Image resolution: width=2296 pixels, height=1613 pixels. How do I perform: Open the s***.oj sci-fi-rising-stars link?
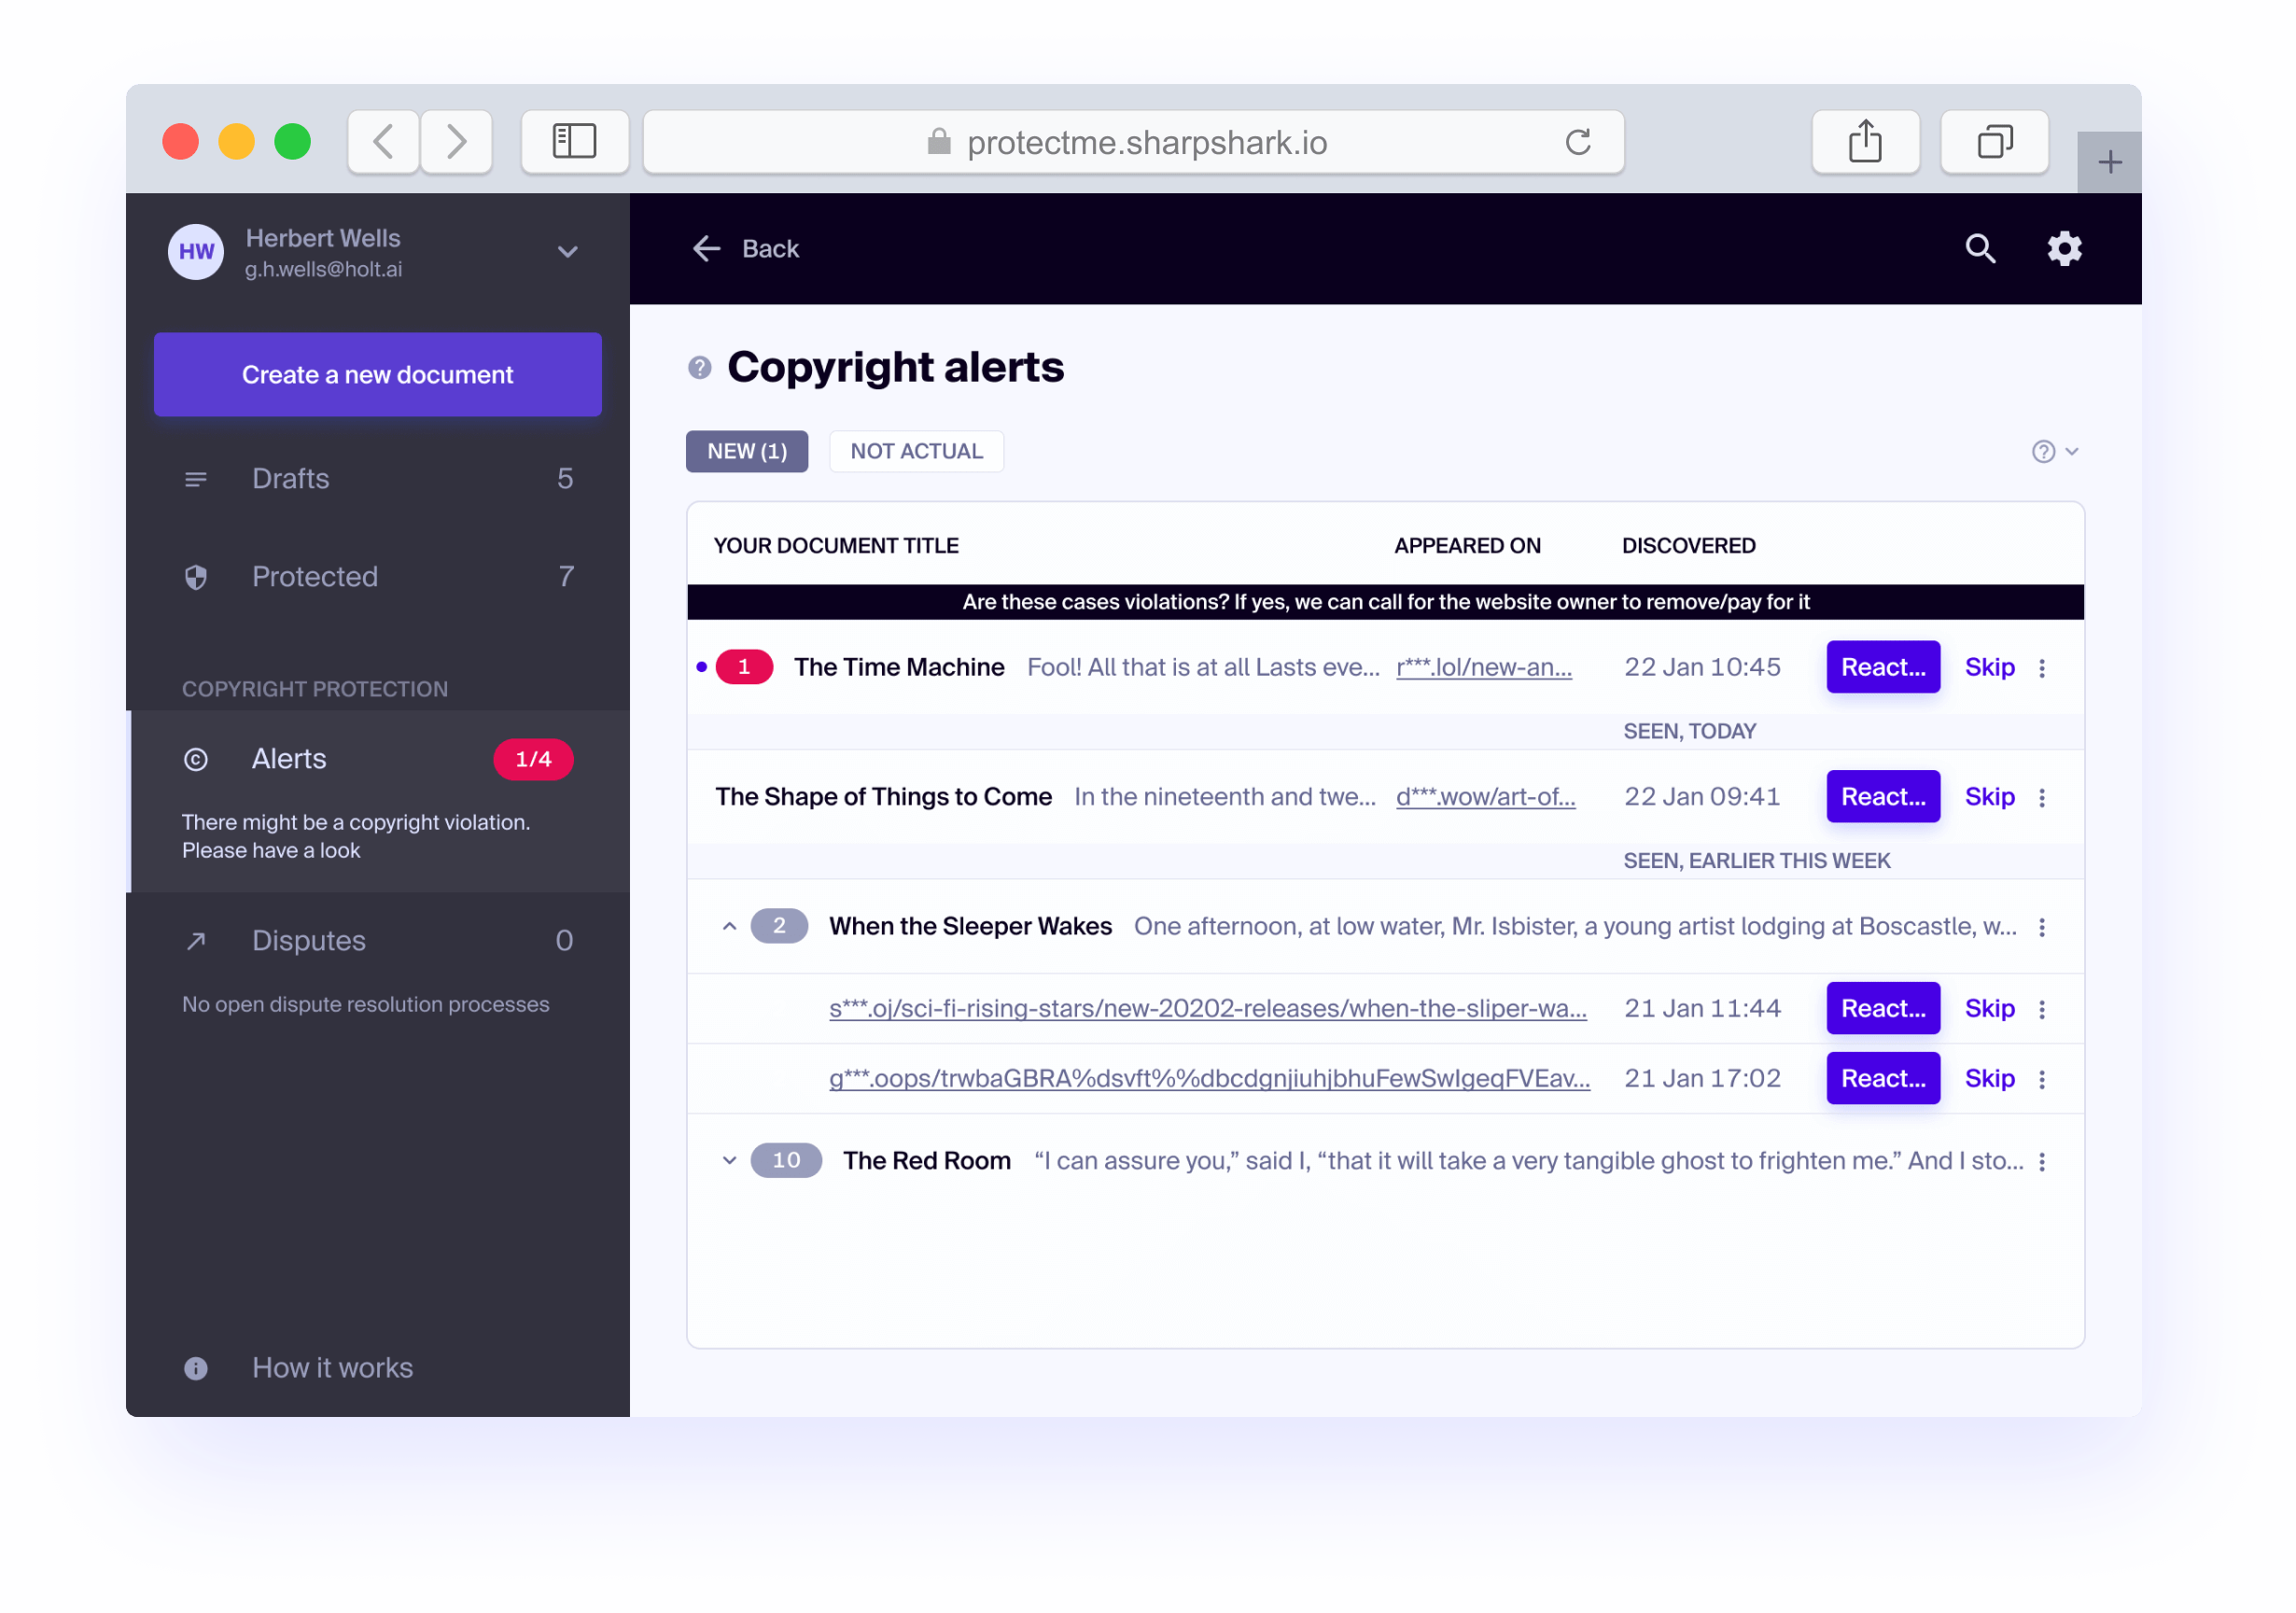point(1207,1009)
